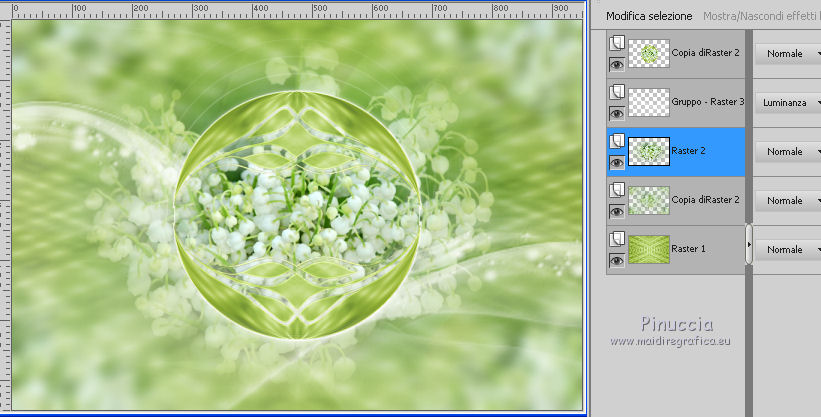Open the Normale blend mode dropdown of Raster 1
The image size is (821, 417).
pos(788,249)
